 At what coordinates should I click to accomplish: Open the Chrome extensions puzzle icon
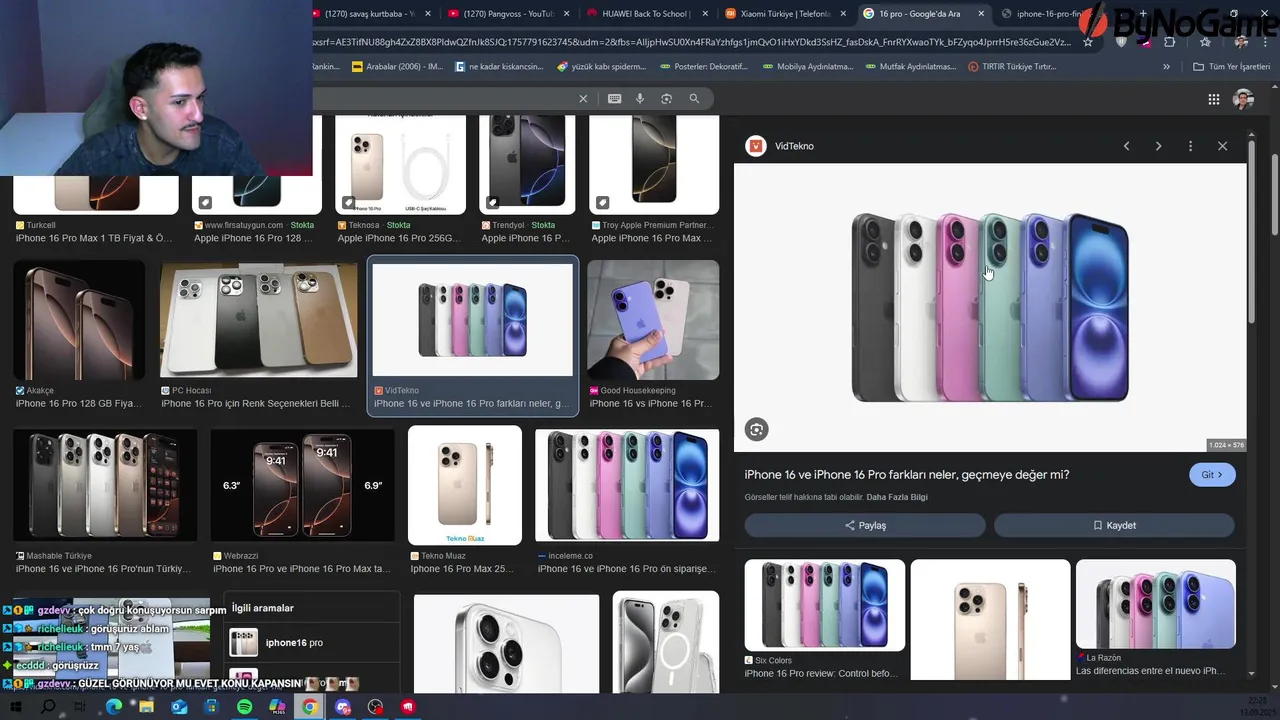(x=1169, y=42)
